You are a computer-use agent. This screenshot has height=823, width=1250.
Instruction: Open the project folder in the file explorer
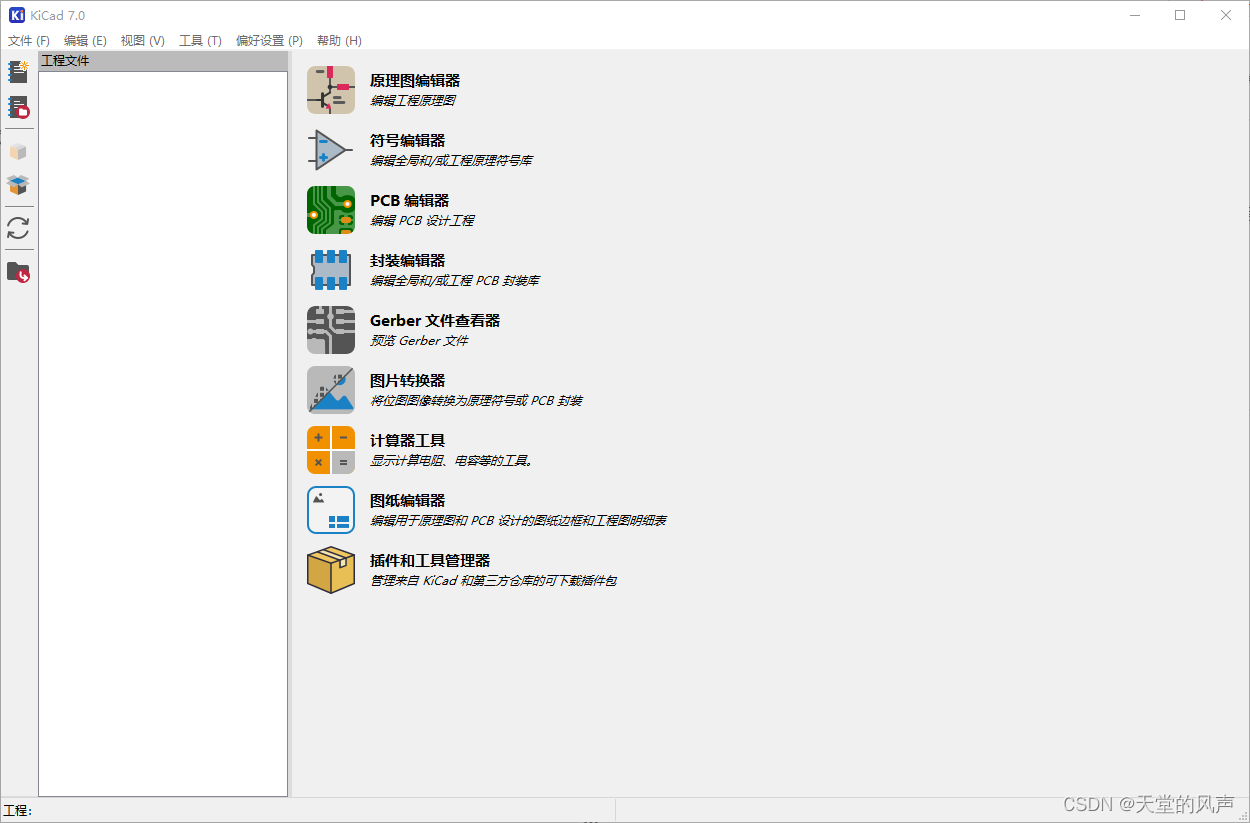(18, 272)
